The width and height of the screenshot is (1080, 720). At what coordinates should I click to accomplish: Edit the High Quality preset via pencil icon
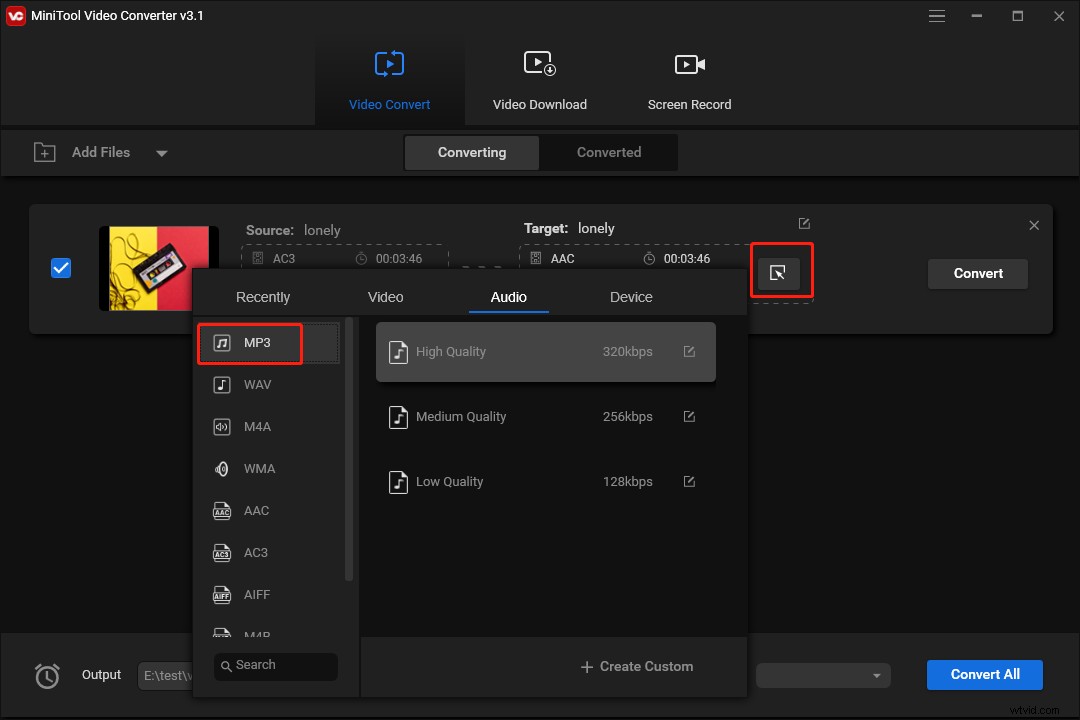pyautogui.click(x=689, y=351)
